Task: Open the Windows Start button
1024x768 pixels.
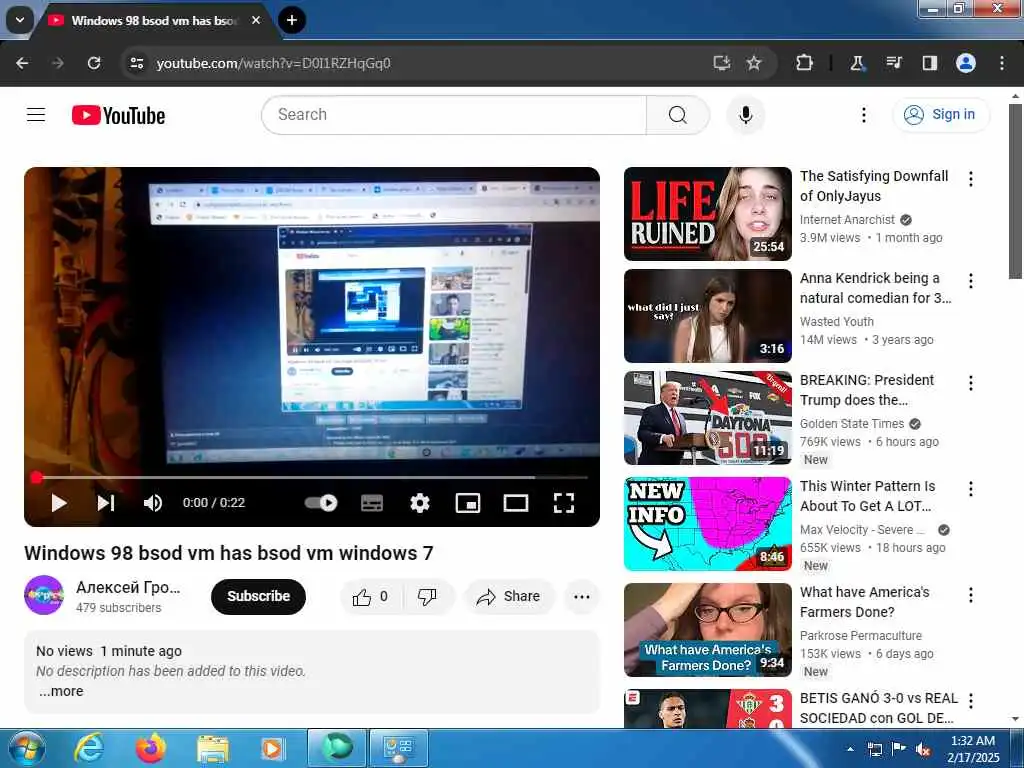Action: (26, 748)
